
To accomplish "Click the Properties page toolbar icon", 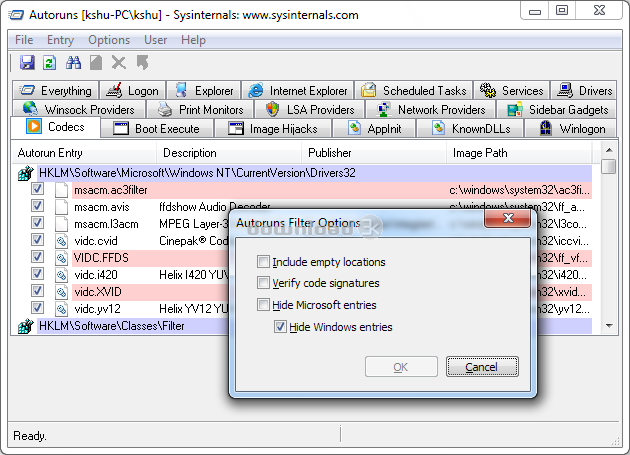I will [x=96, y=63].
